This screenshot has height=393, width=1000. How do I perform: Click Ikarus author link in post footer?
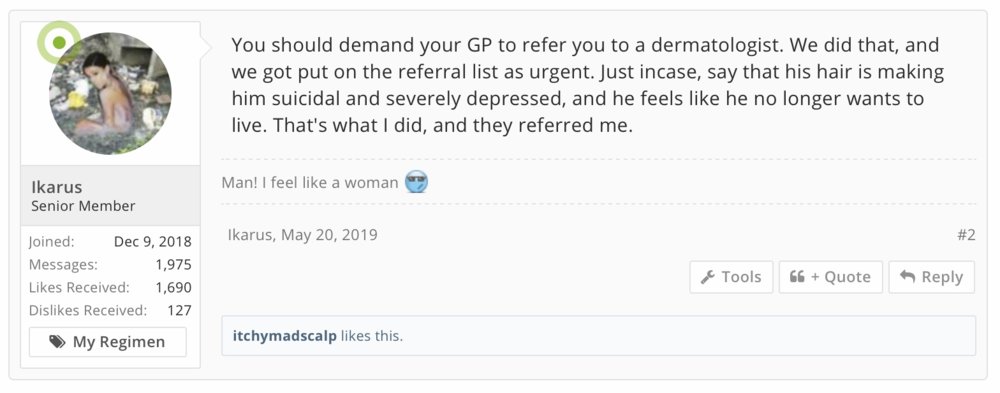[x=251, y=235]
